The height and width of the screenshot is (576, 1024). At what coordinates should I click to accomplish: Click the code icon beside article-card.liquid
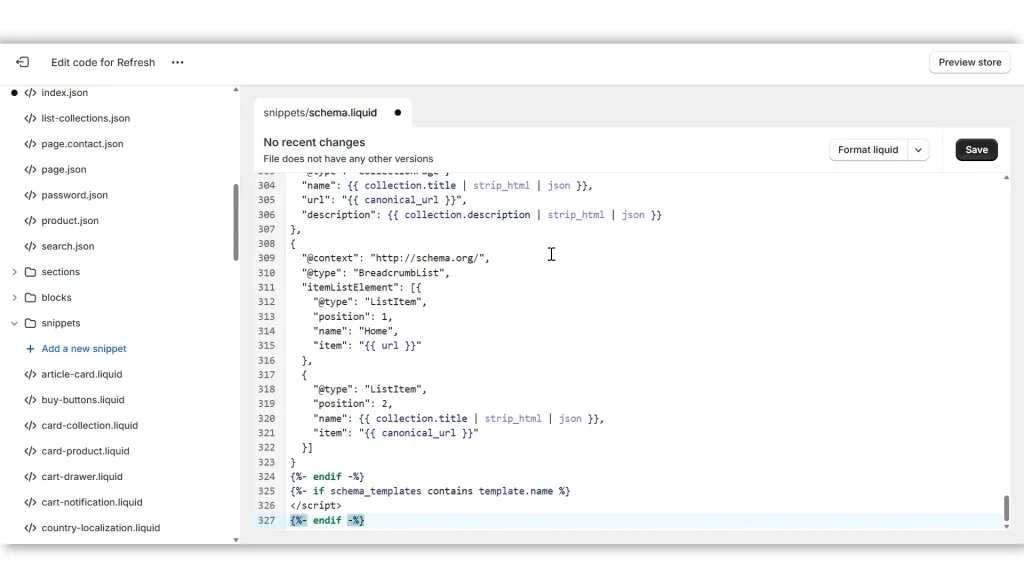coord(30,374)
